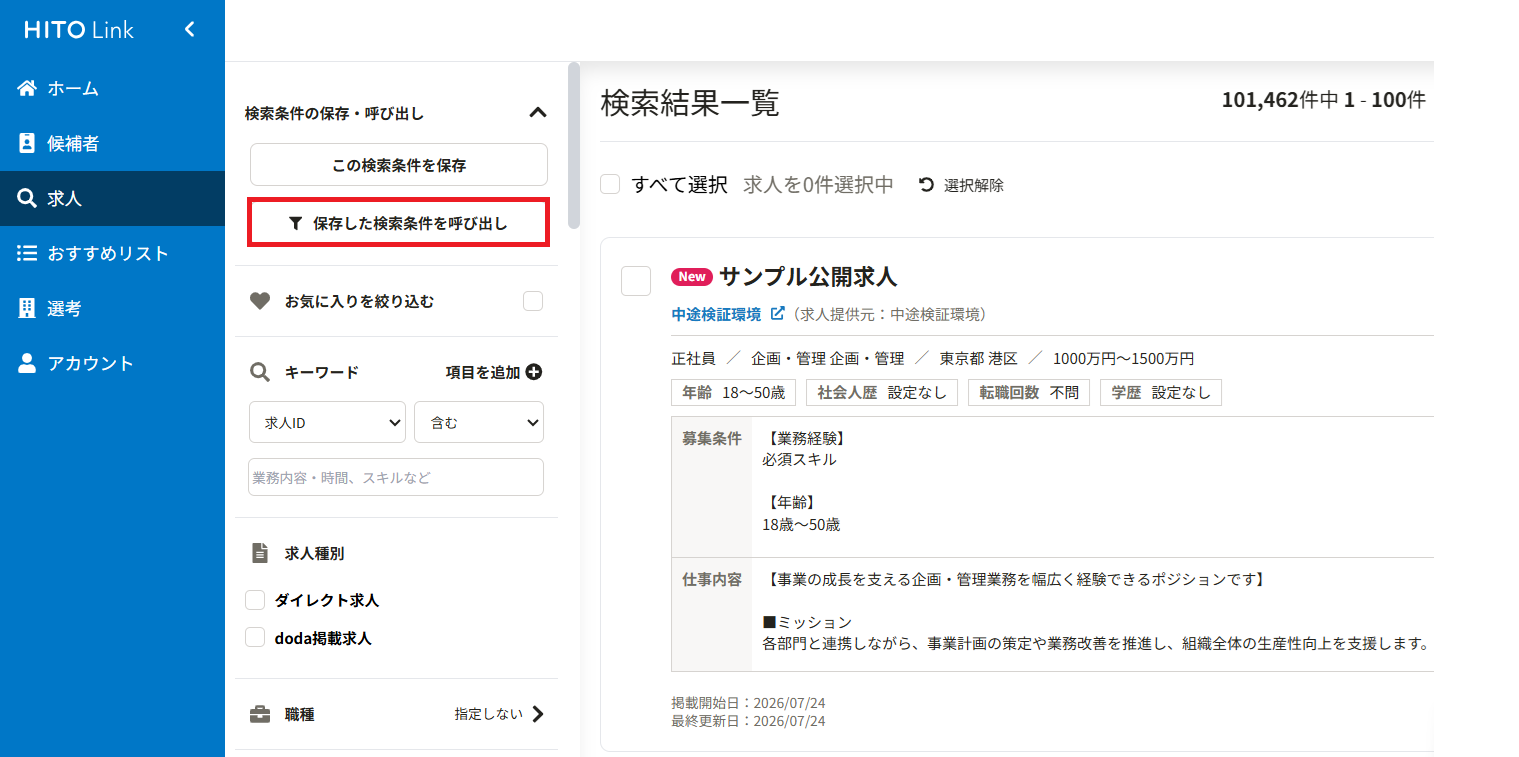1519x757 pixels.
Task: Click the 指定しない text beside 職種
Action: click(x=488, y=714)
